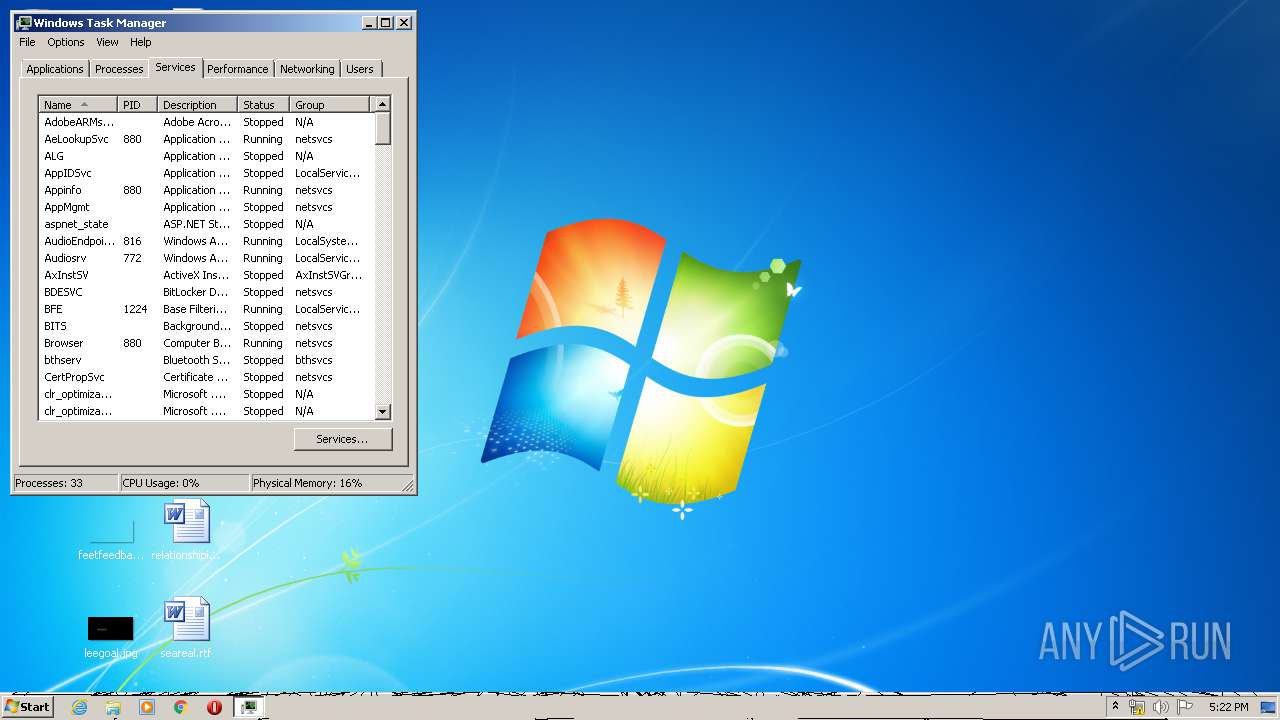
Task: Open the View menu
Action: tap(107, 42)
